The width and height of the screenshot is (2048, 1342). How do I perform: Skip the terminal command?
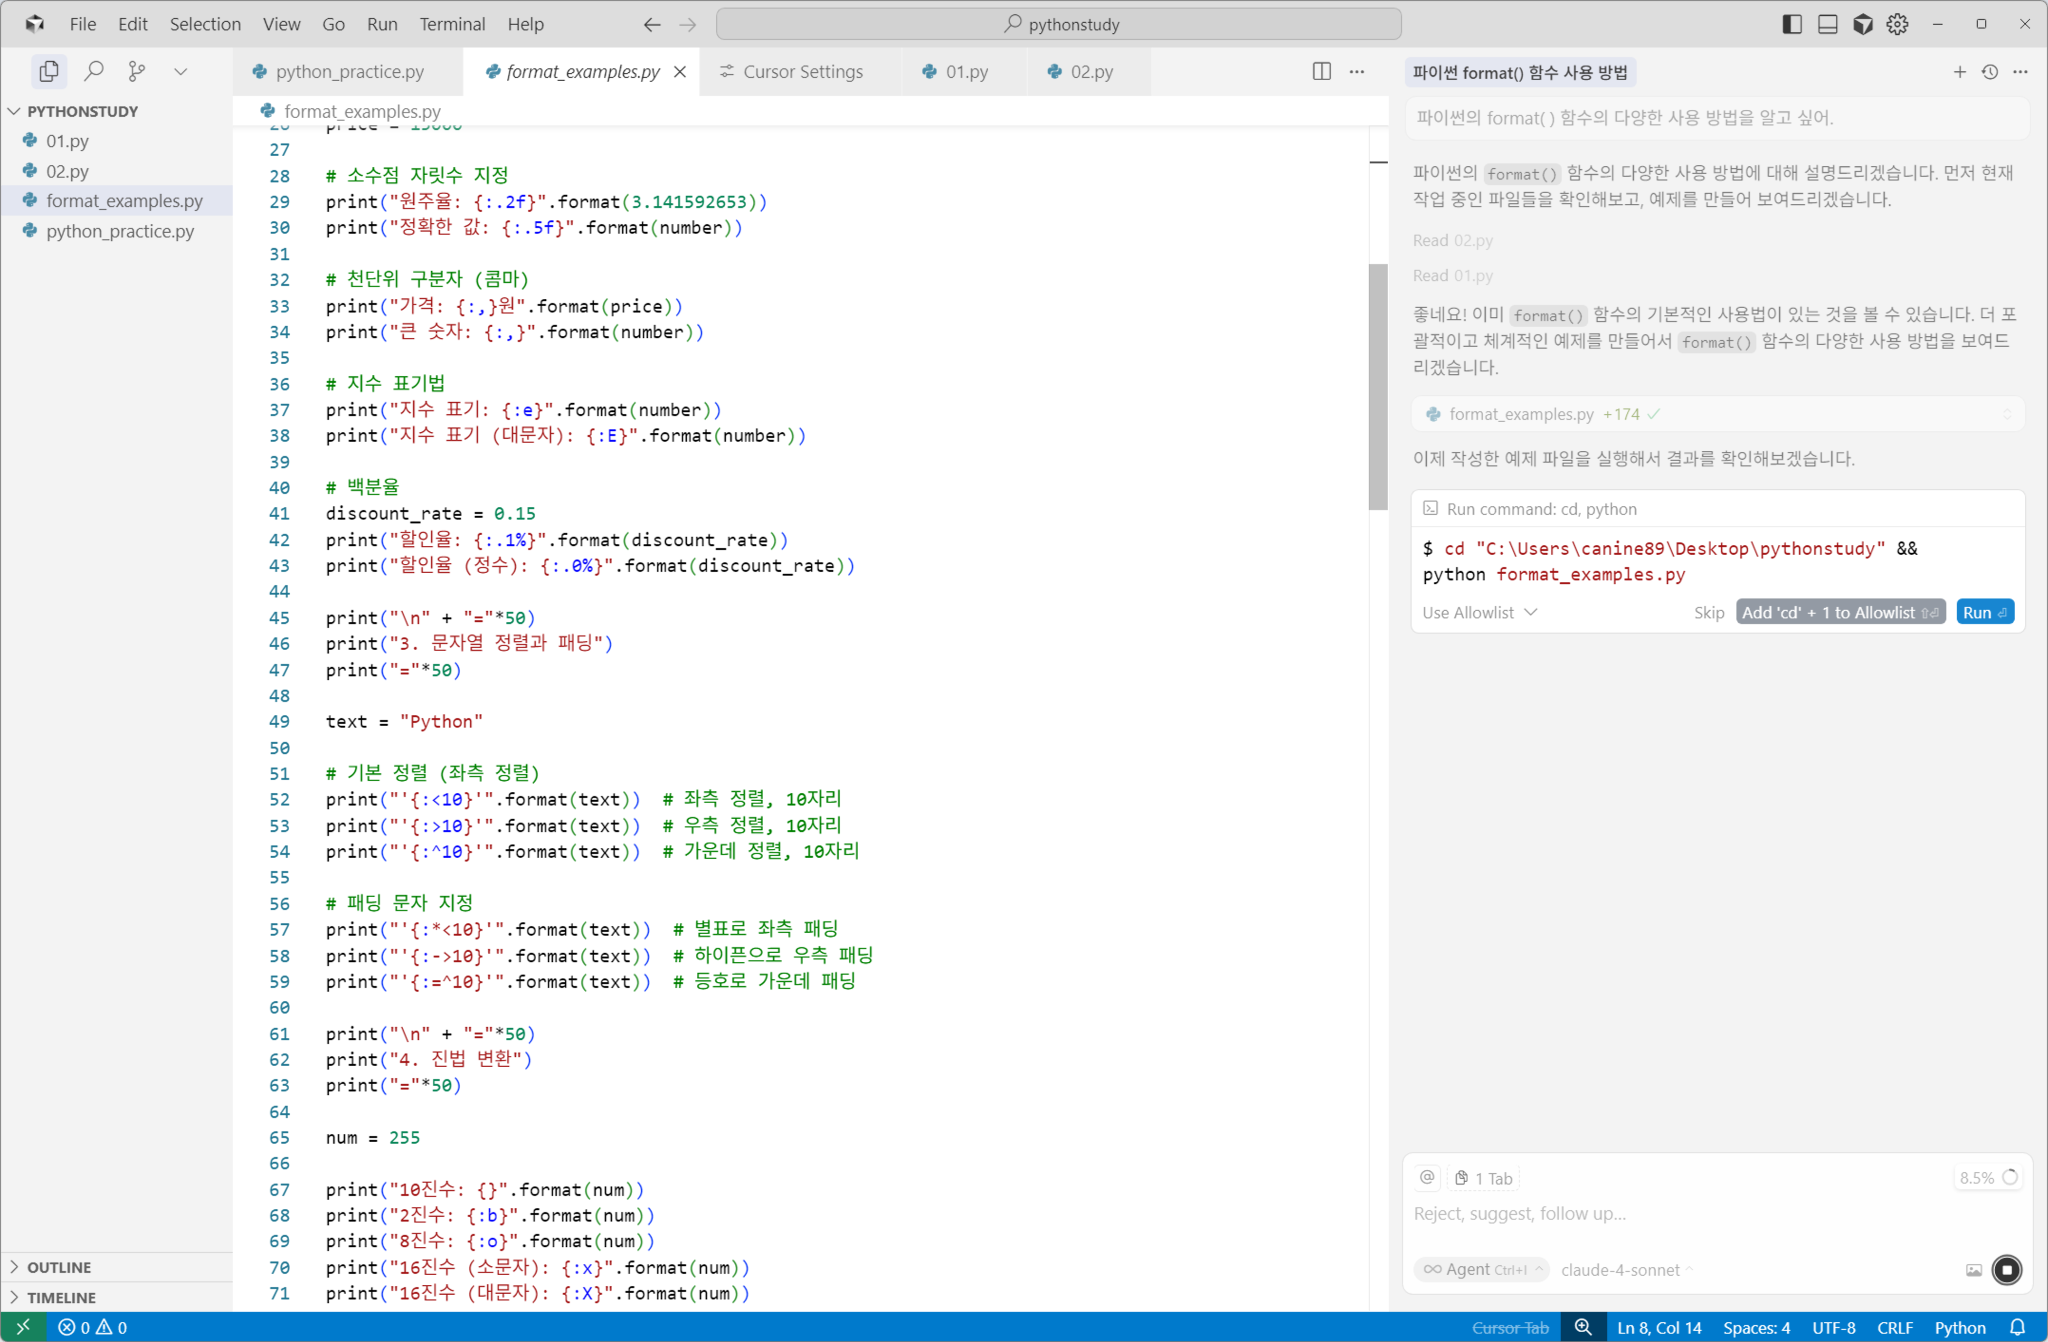coord(1709,612)
